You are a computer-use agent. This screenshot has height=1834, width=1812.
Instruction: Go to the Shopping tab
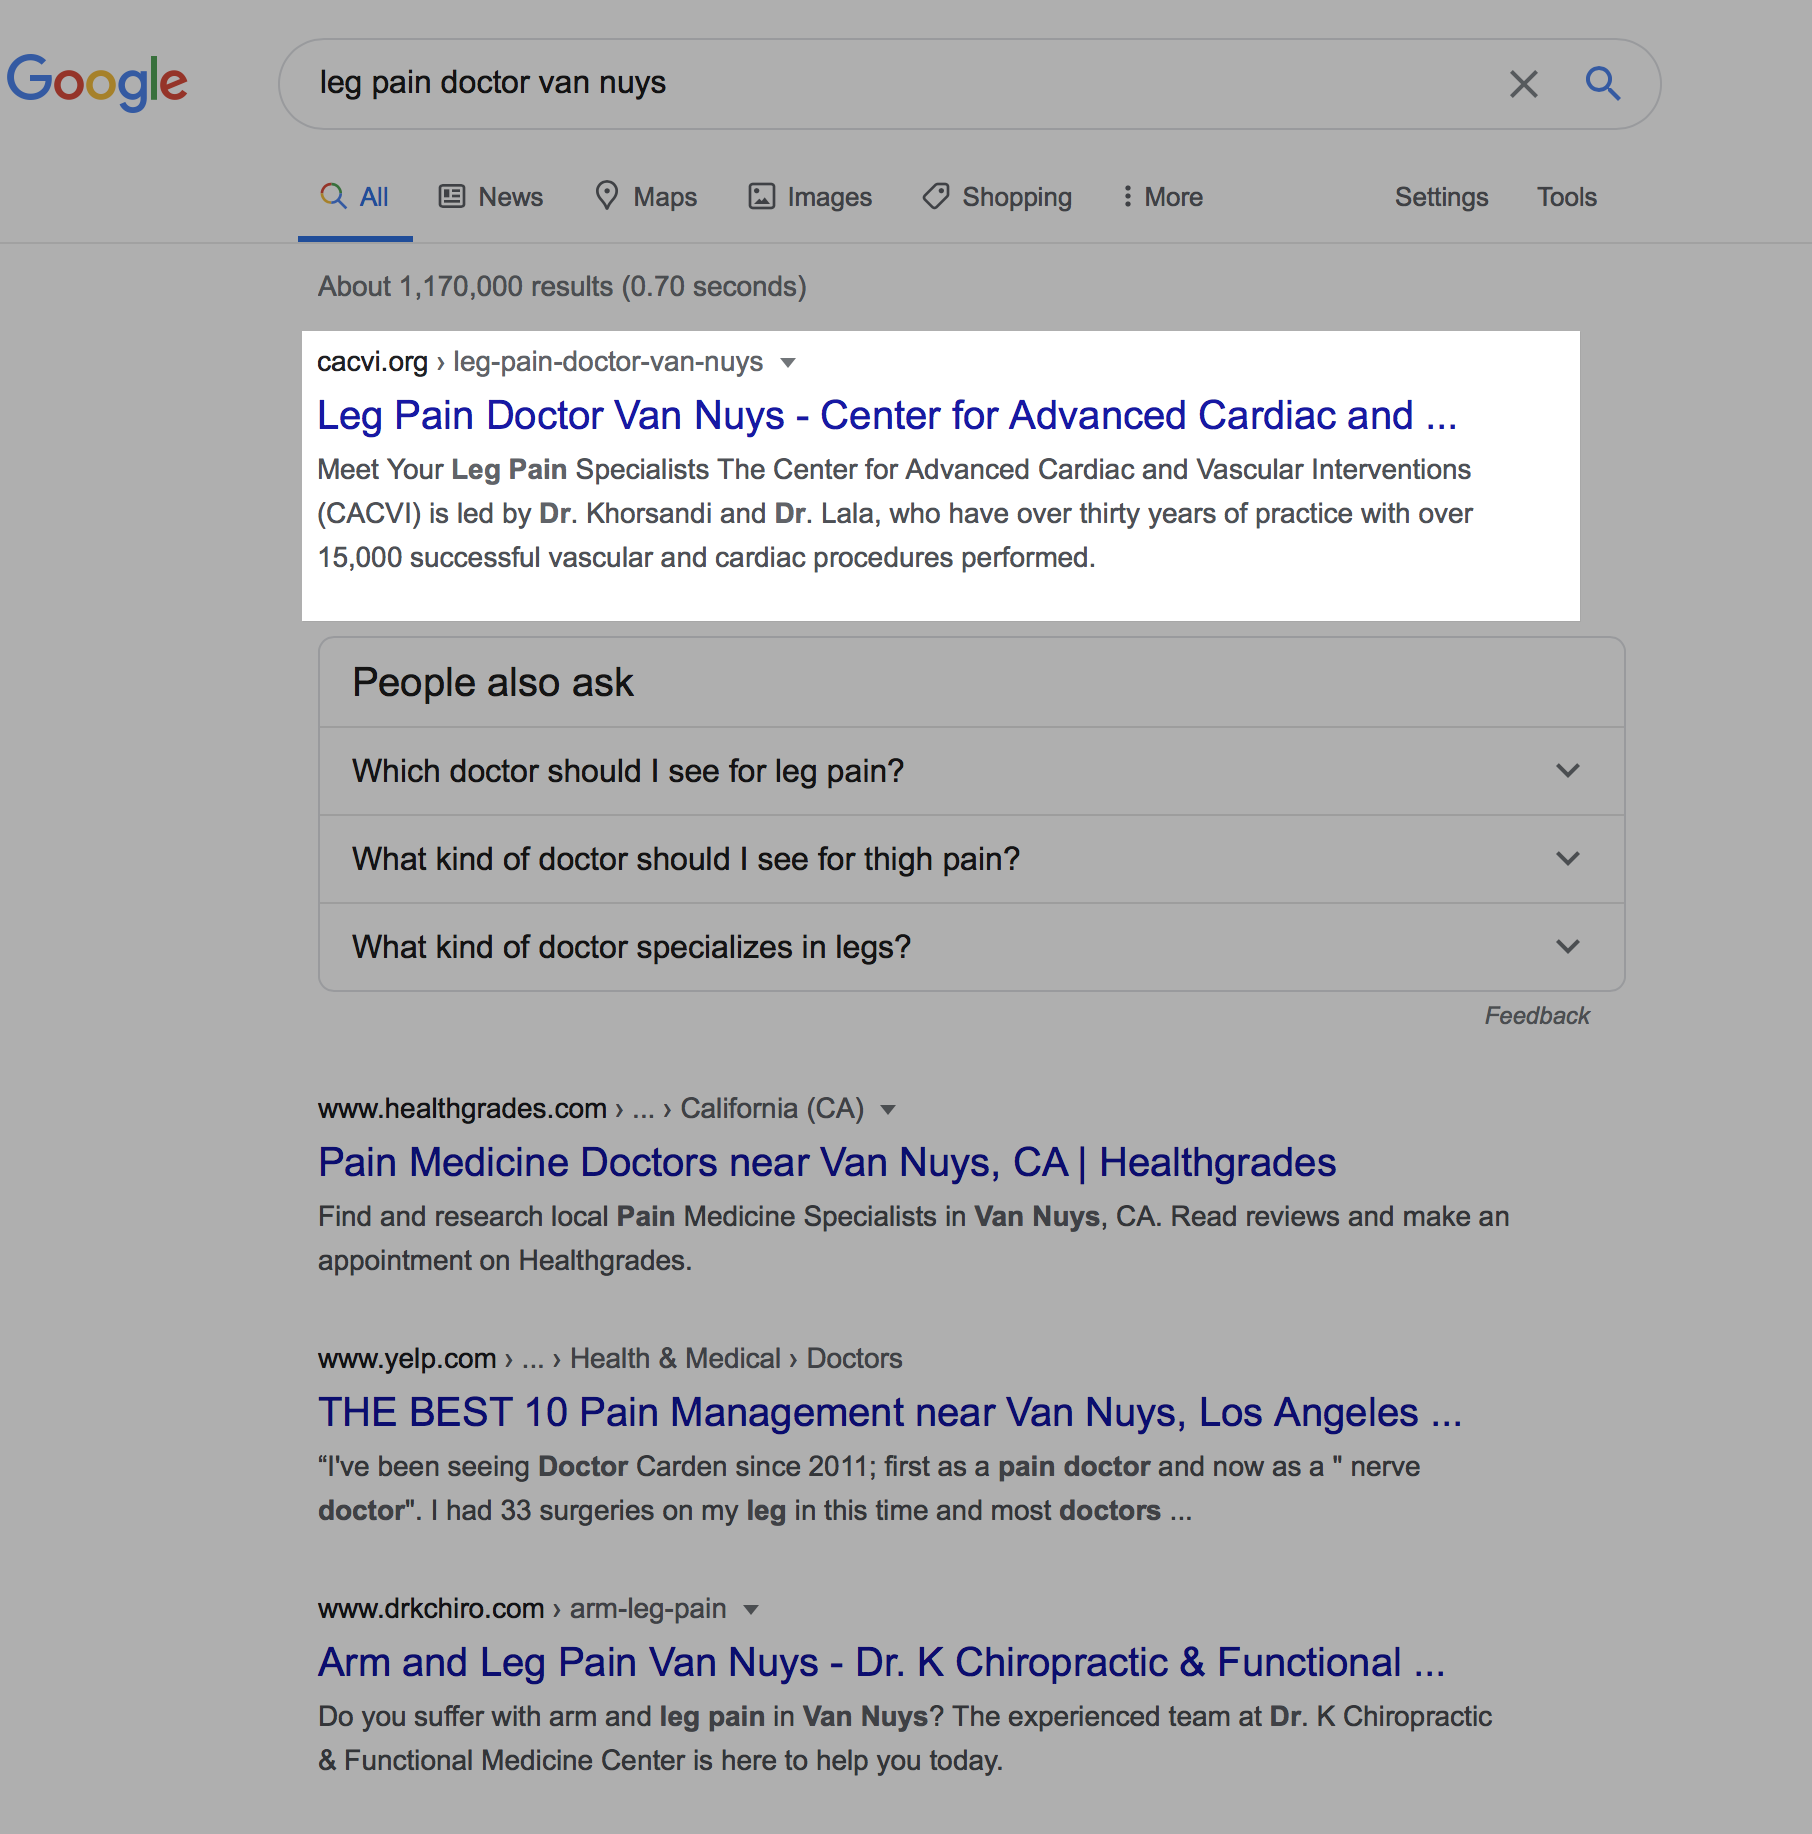pos(997,197)
